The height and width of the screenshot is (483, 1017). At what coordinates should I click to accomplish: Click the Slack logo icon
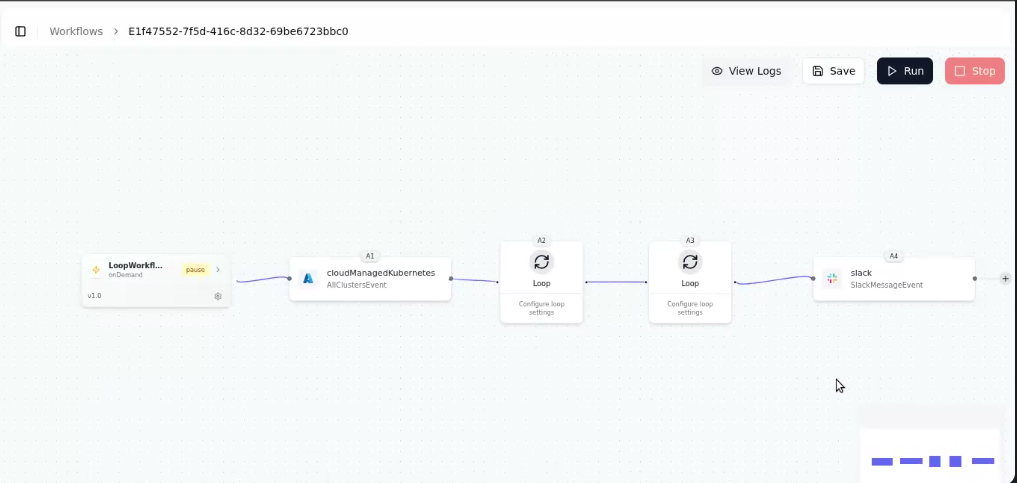pos(832,278)
